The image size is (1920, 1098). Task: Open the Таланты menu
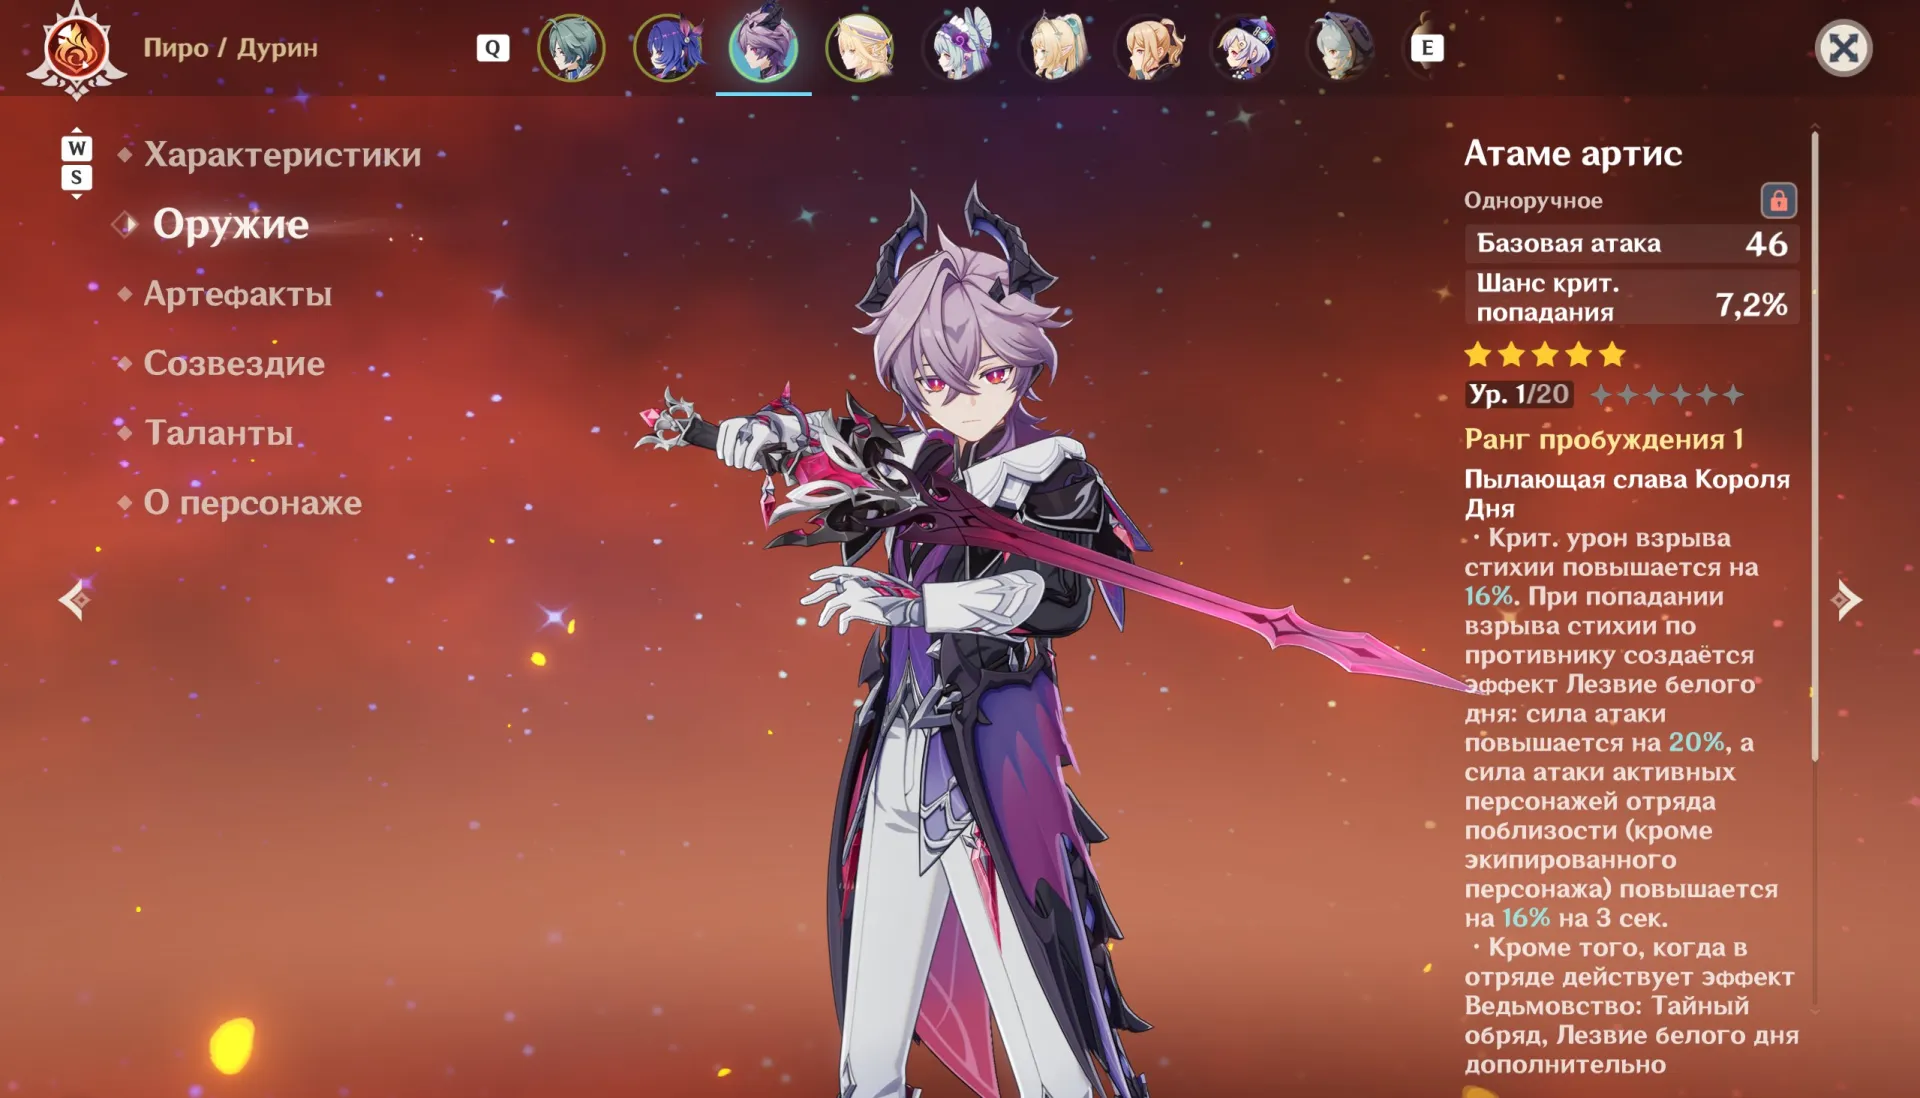point(218,433)
